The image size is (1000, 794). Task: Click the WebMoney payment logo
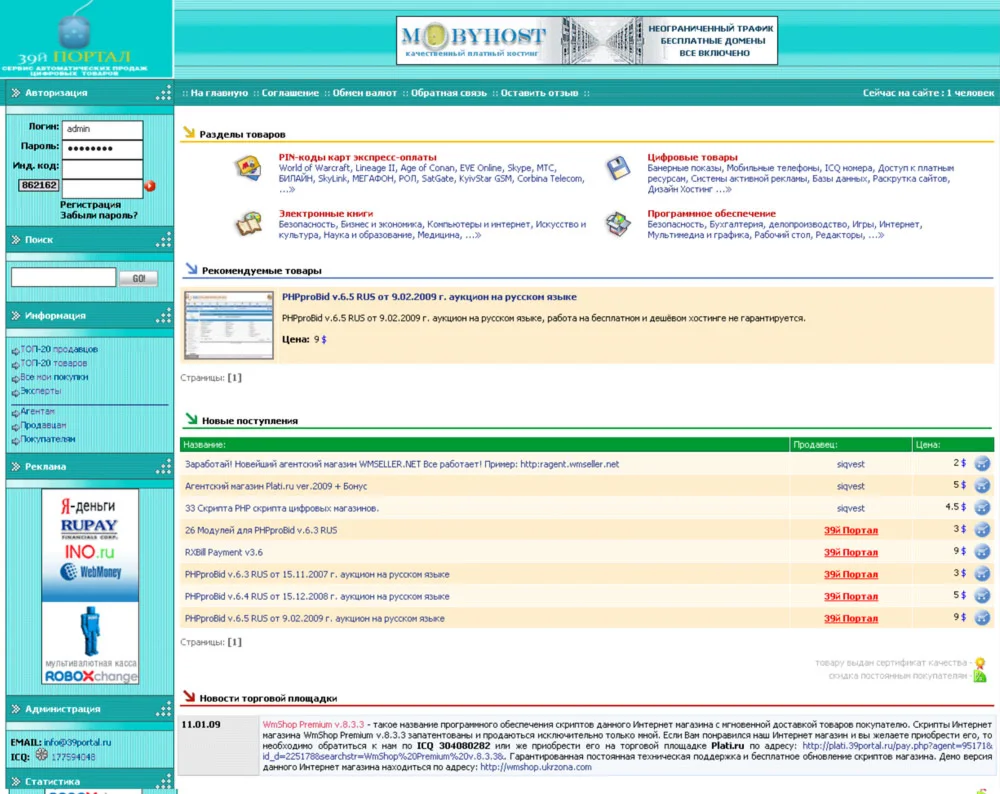tap(91, 572)
